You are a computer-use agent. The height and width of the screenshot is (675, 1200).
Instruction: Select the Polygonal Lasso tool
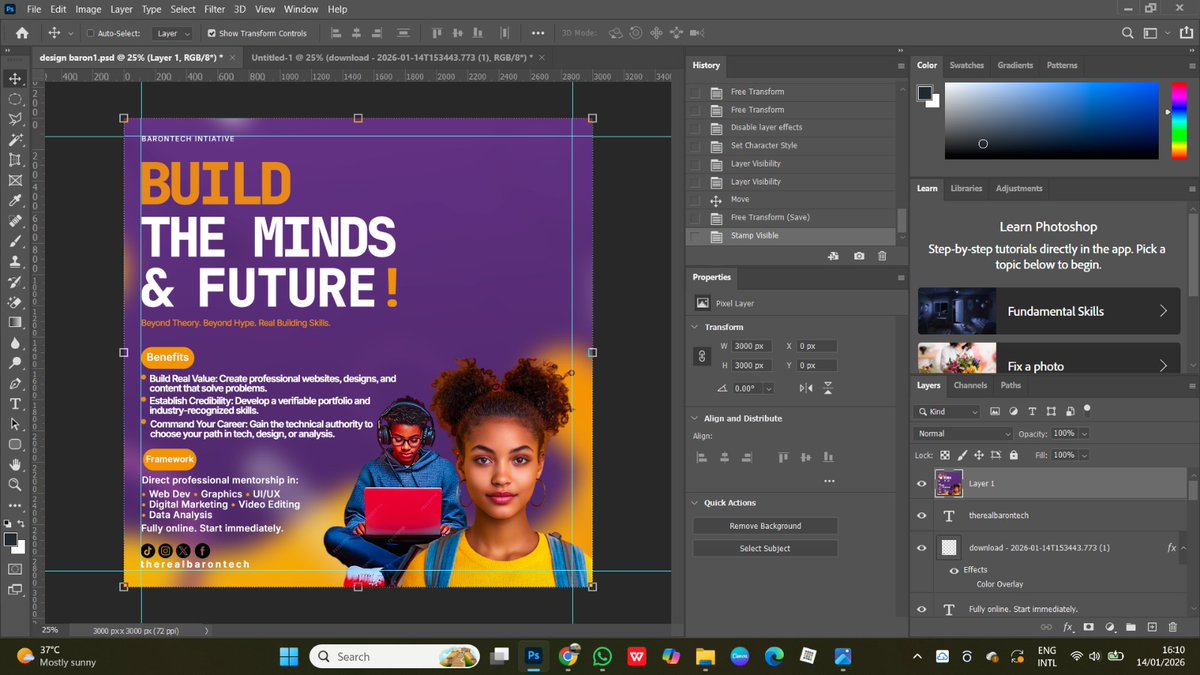point(15,119)
